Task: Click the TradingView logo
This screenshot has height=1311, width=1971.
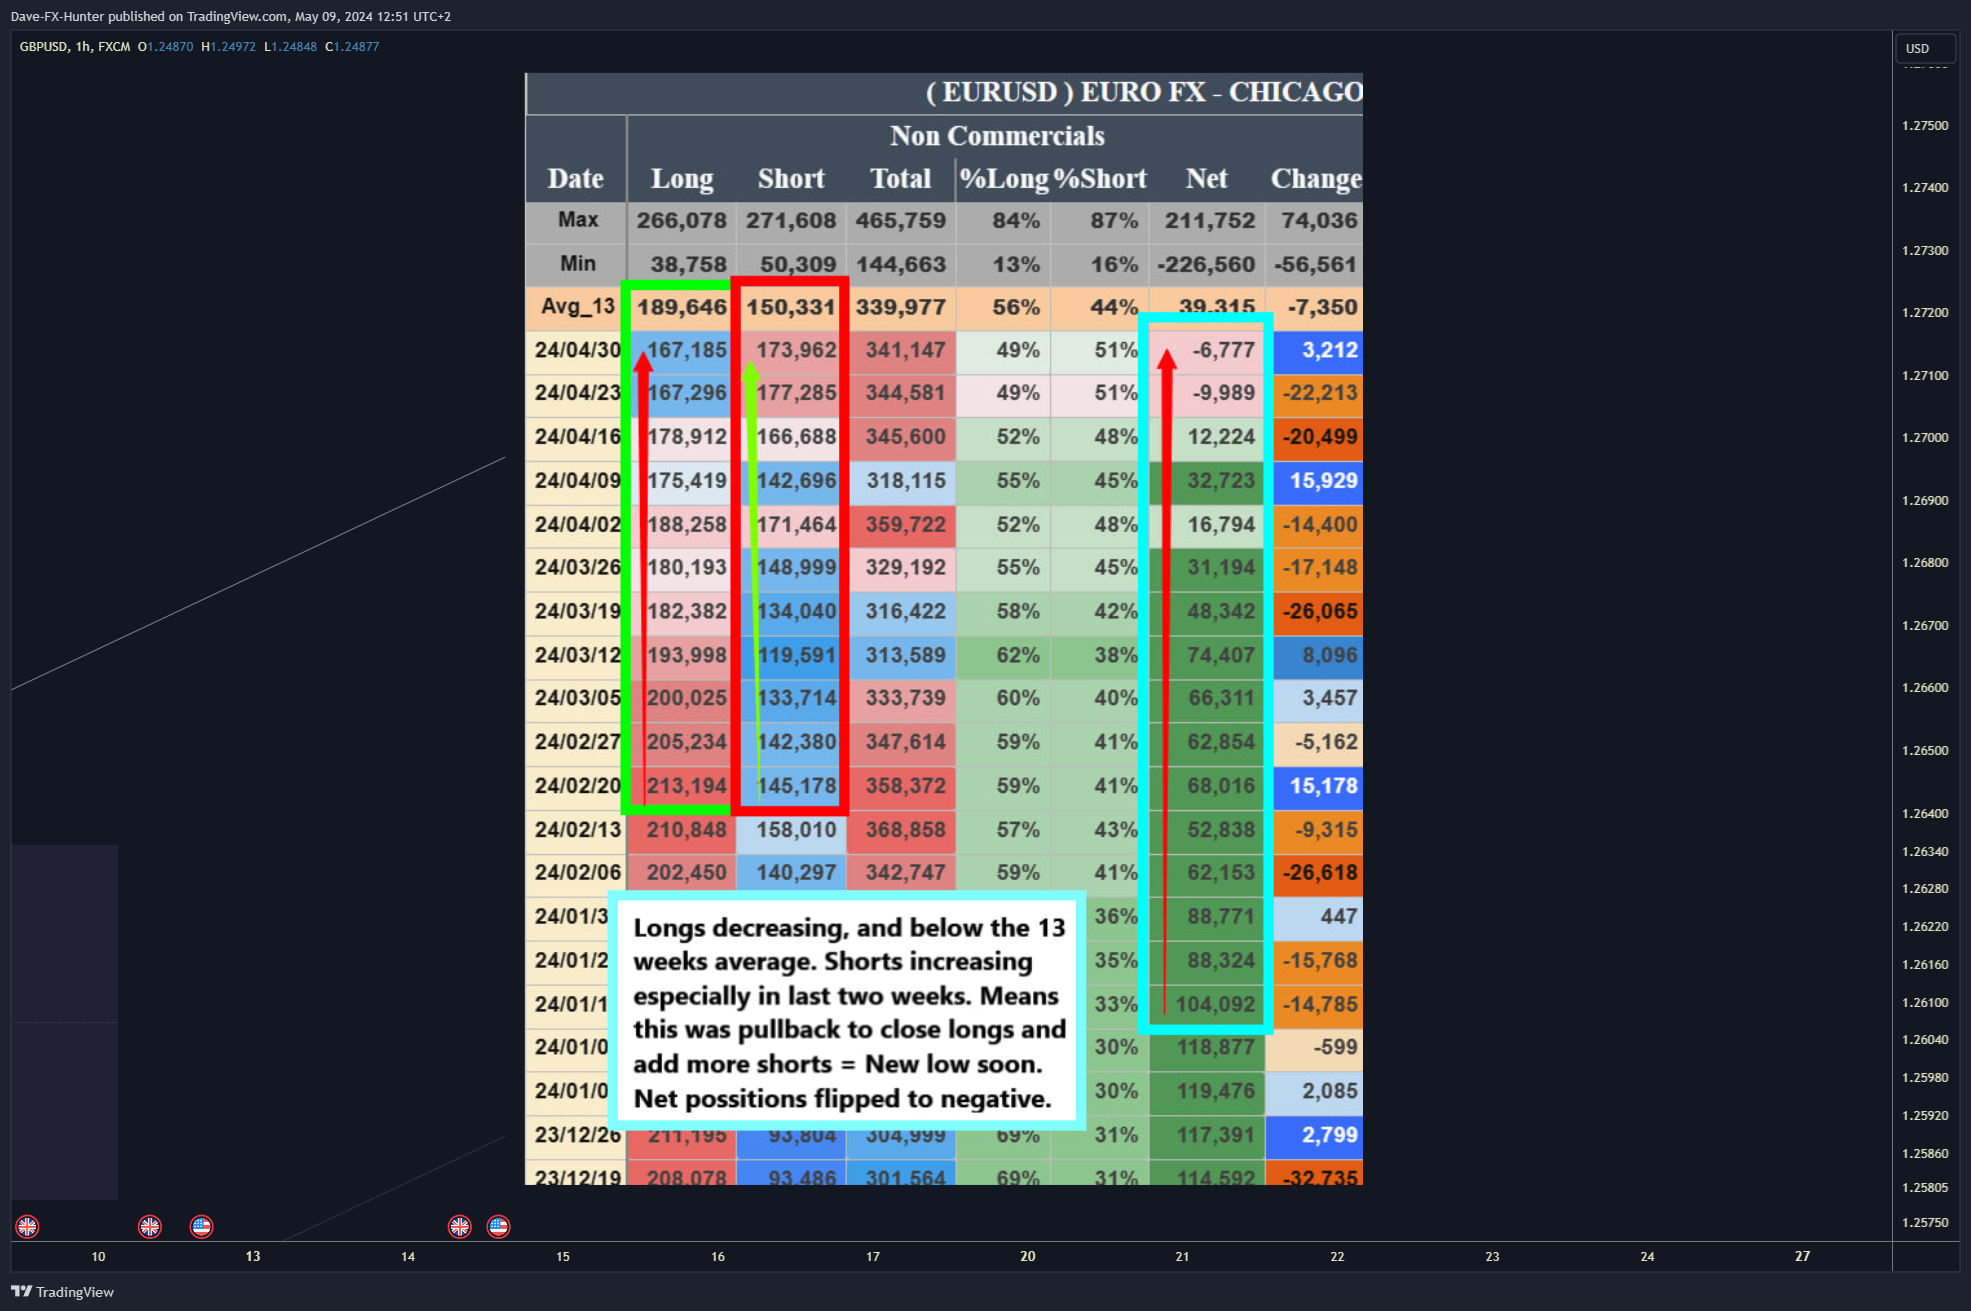Action: [x=62, y=1291]
